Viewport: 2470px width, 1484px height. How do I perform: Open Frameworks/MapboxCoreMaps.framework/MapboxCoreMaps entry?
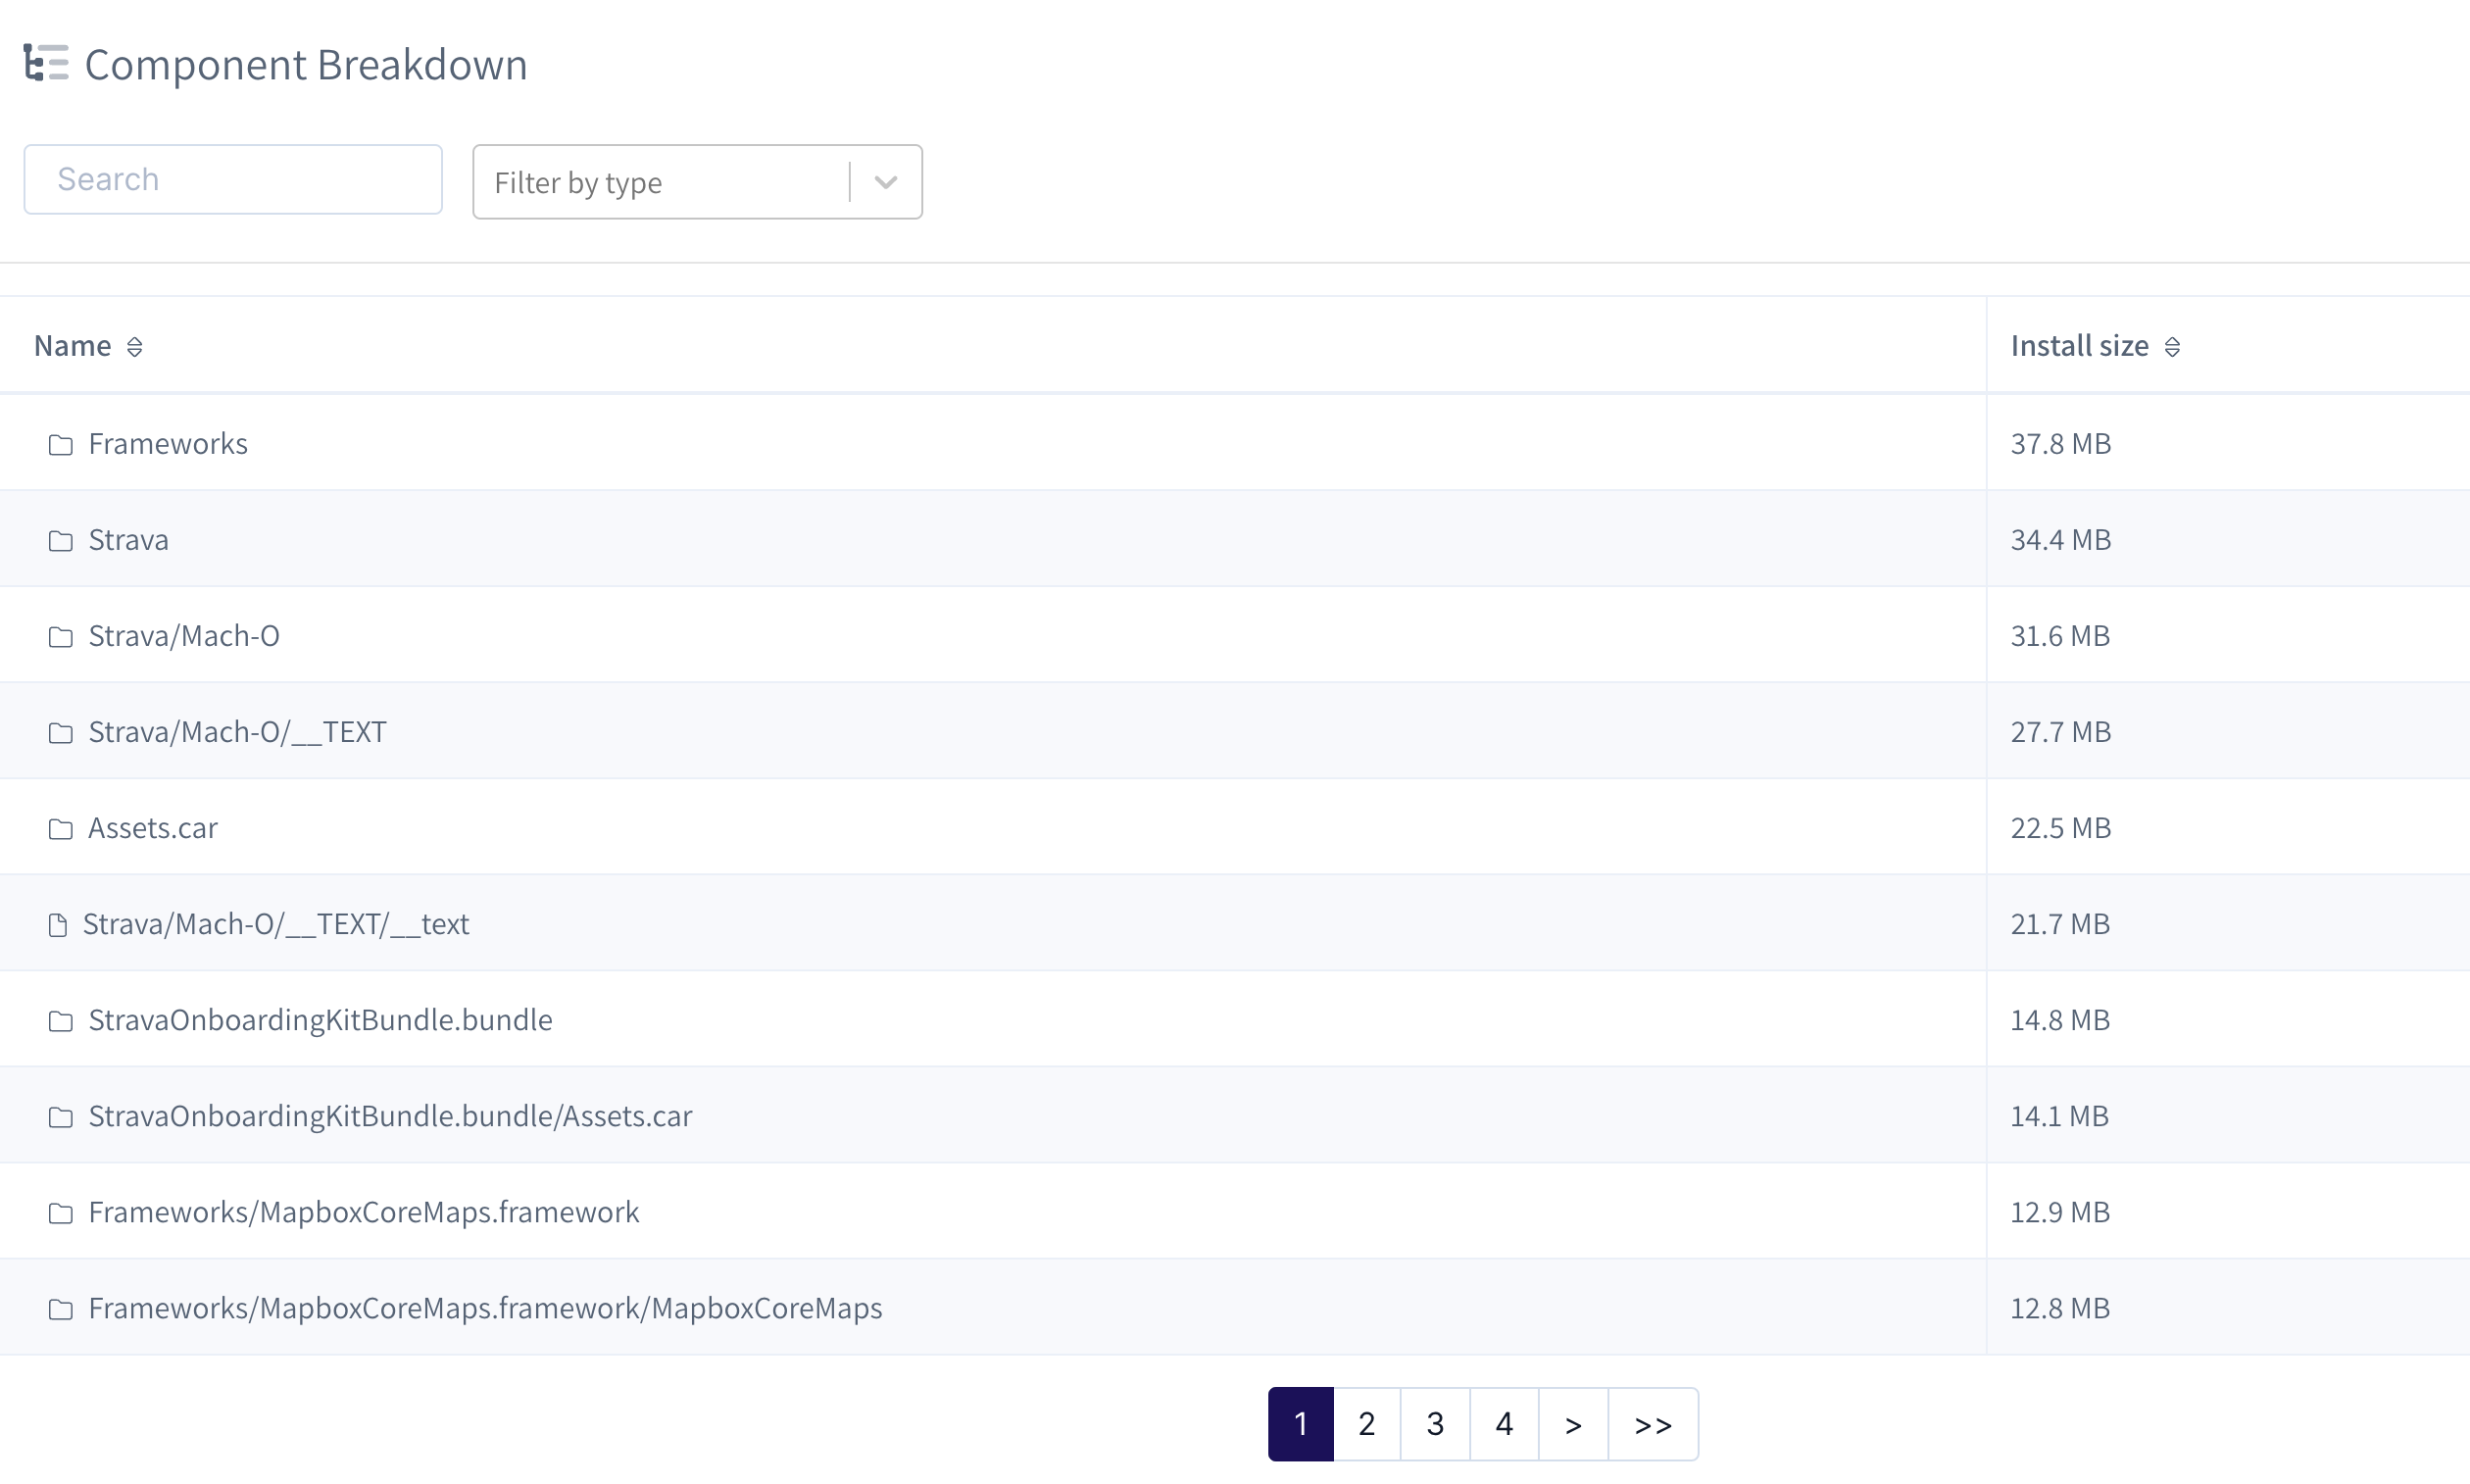485,1308
